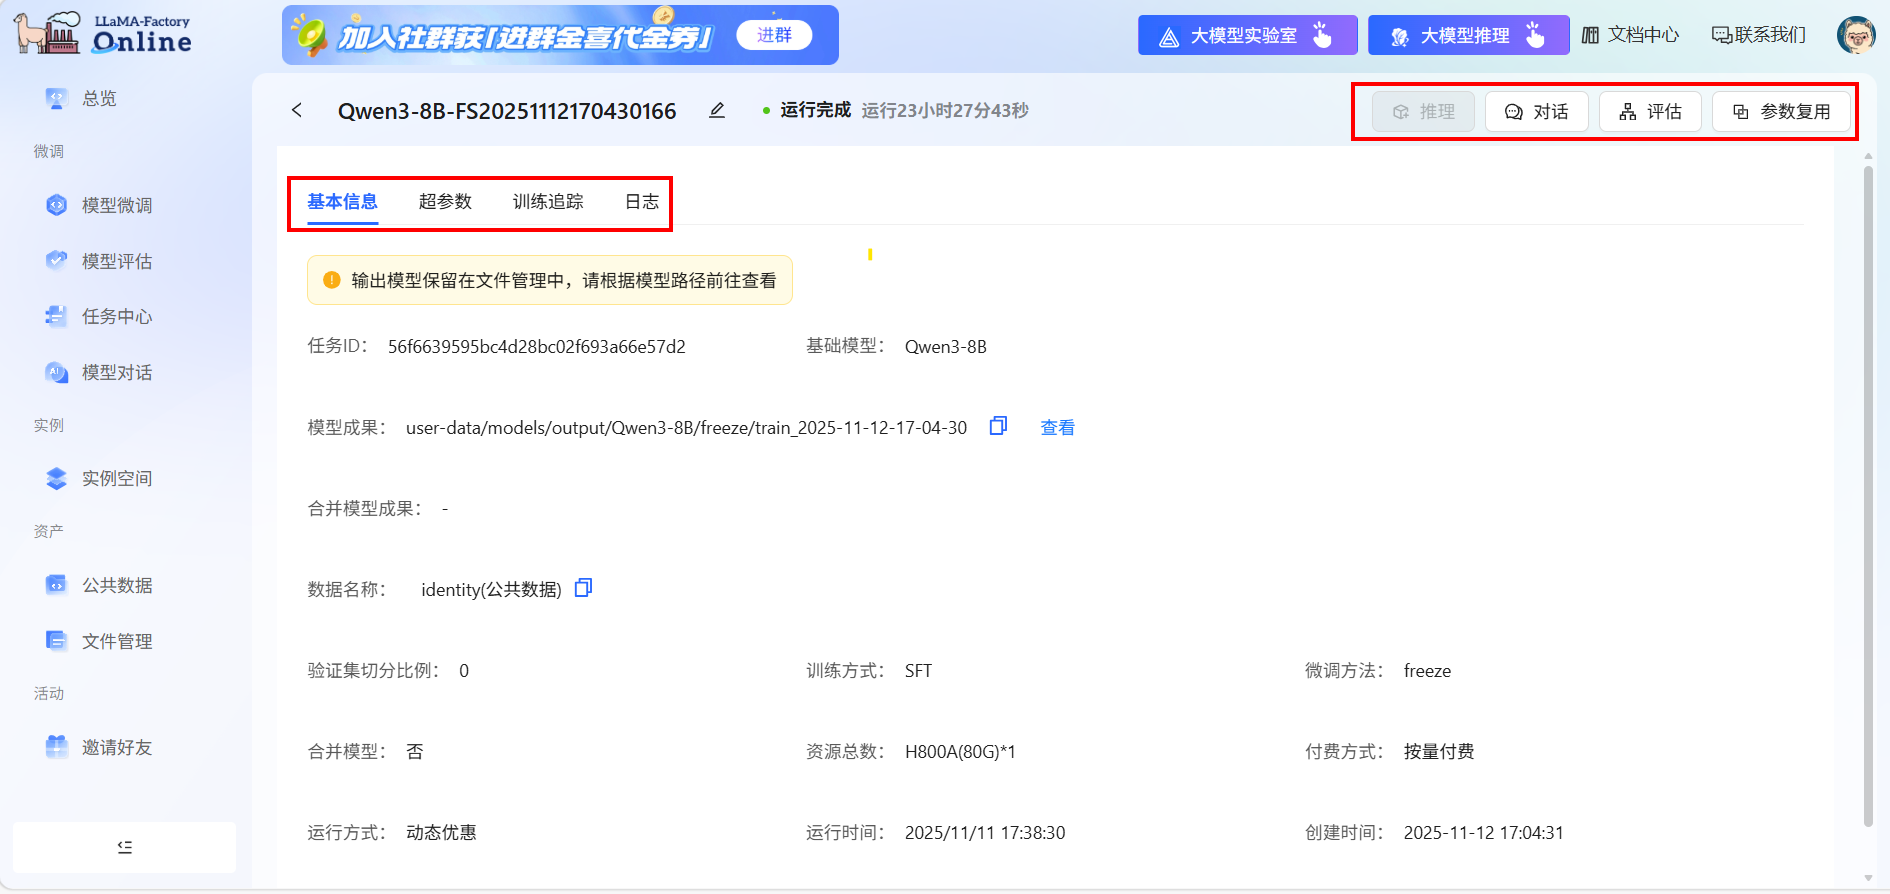Click the freeze fine-tuning method value

pyautogui.click(x=1427, y=670)
